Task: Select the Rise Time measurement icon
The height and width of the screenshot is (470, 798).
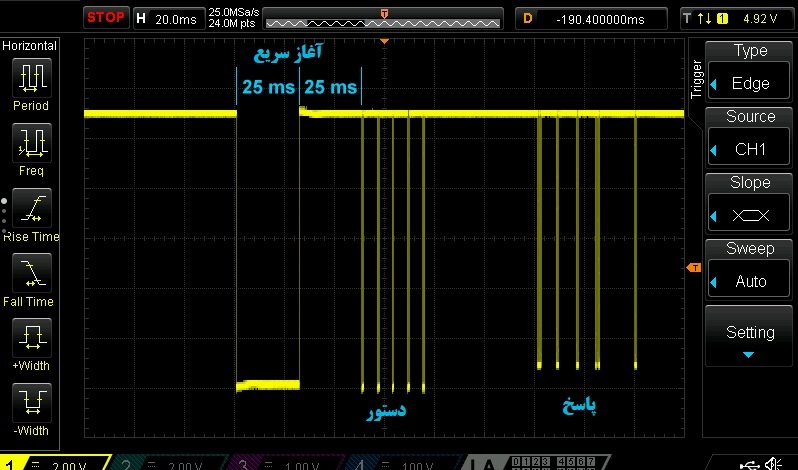Action: pos(32,209)
